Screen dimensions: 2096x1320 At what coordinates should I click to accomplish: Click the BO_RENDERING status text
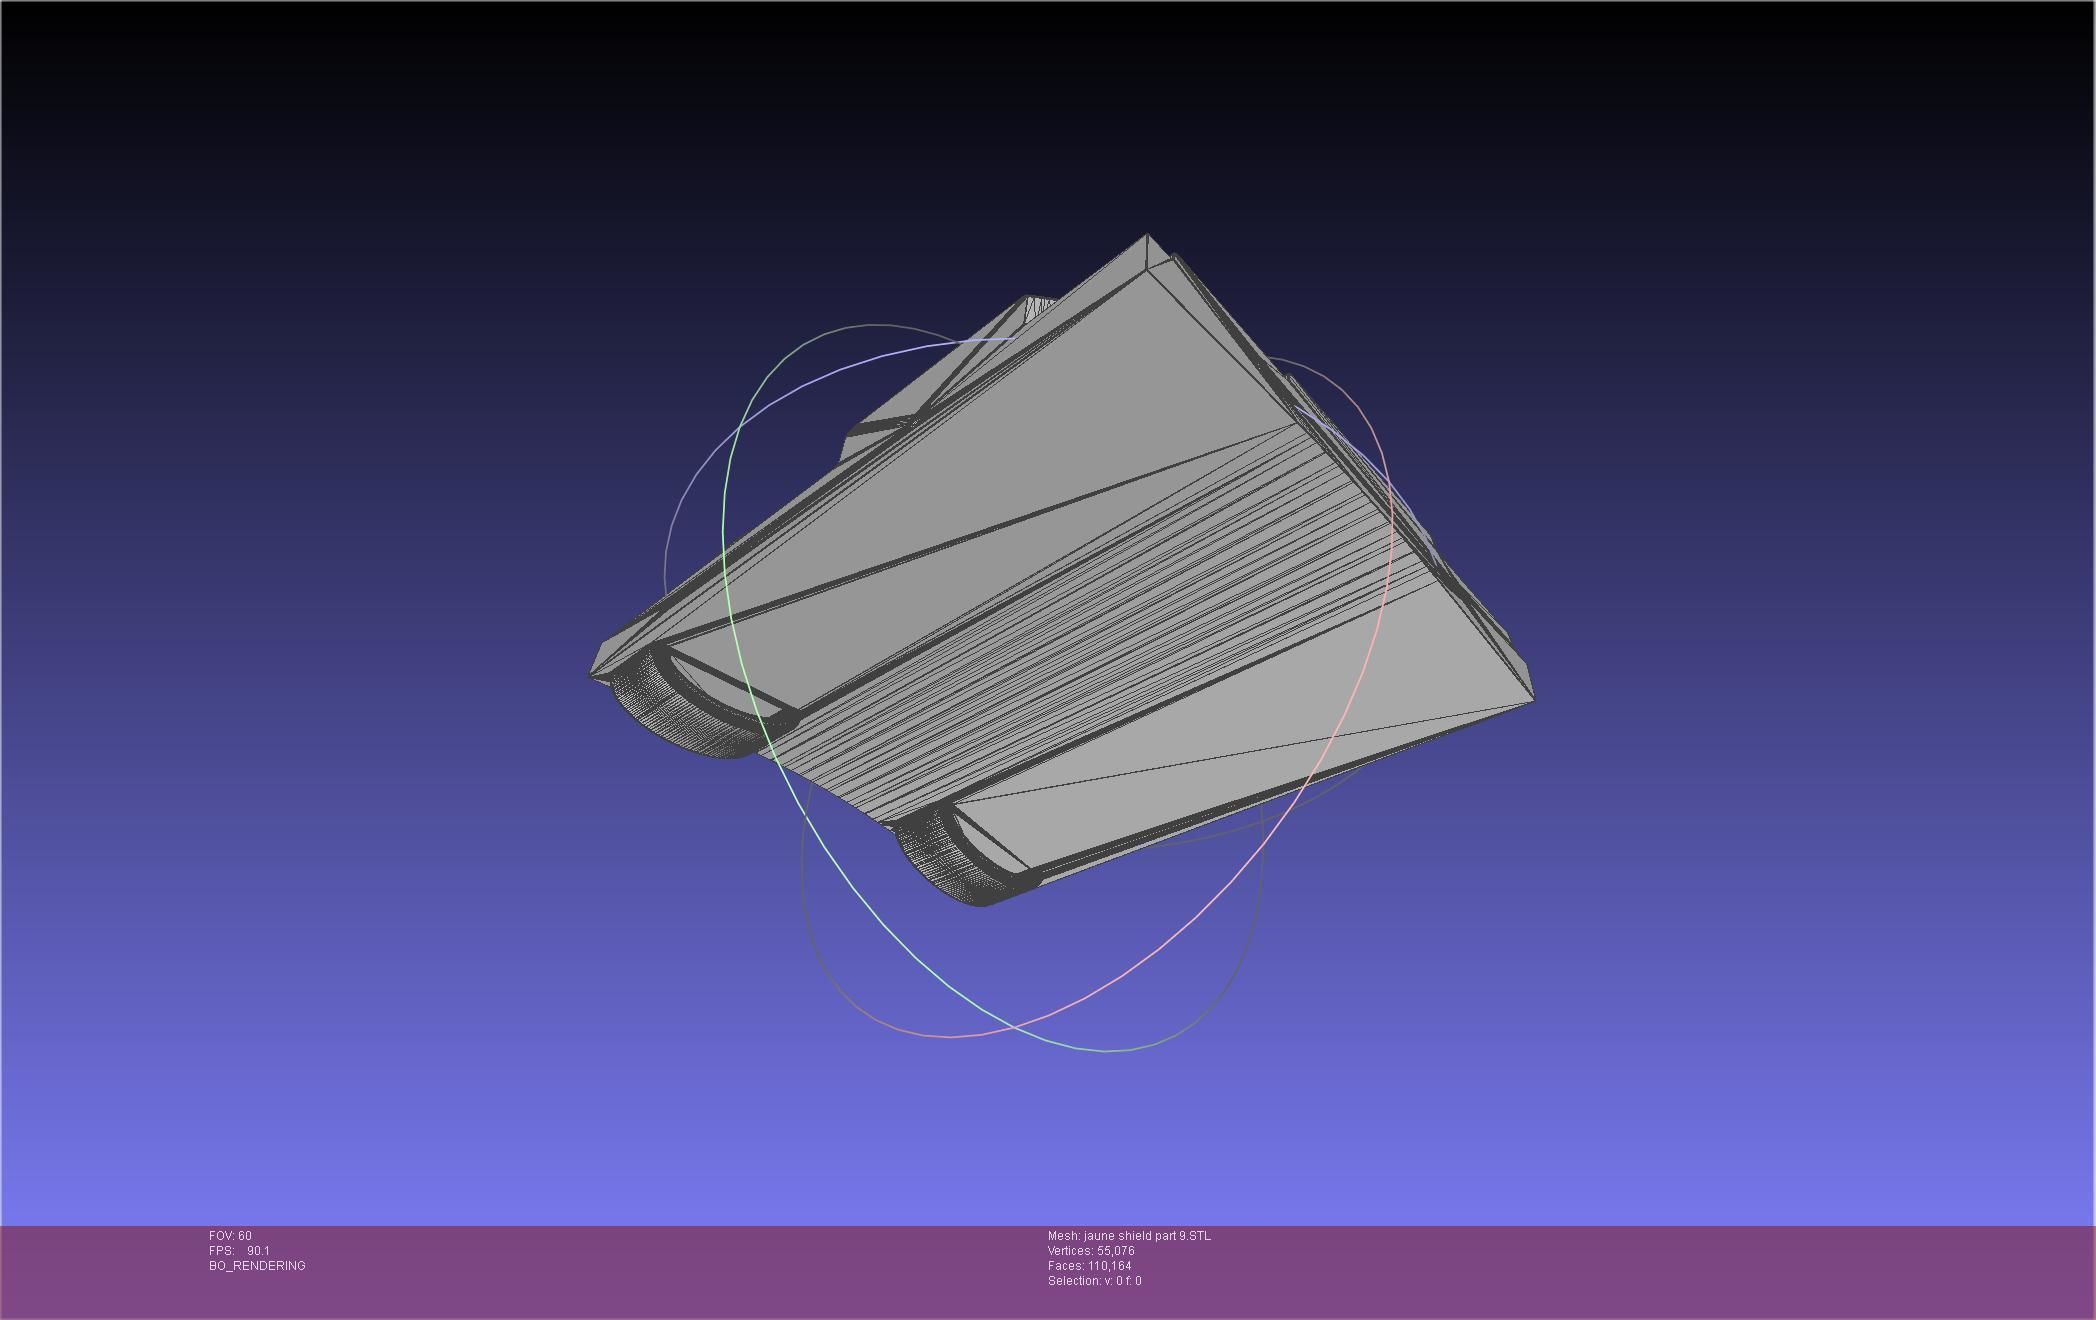pyautogui.click(x=257, y=1266)
